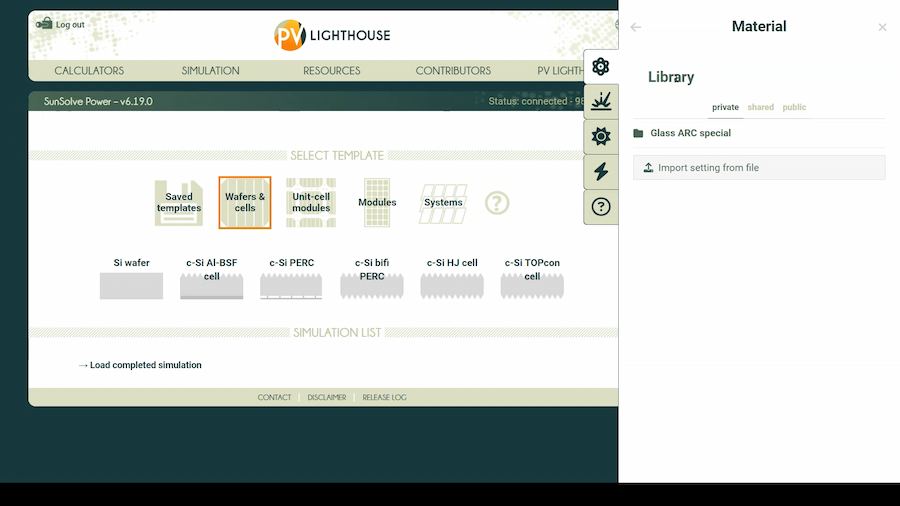Open the CONTACT footer link
The image size is (900, 506).
274,397
